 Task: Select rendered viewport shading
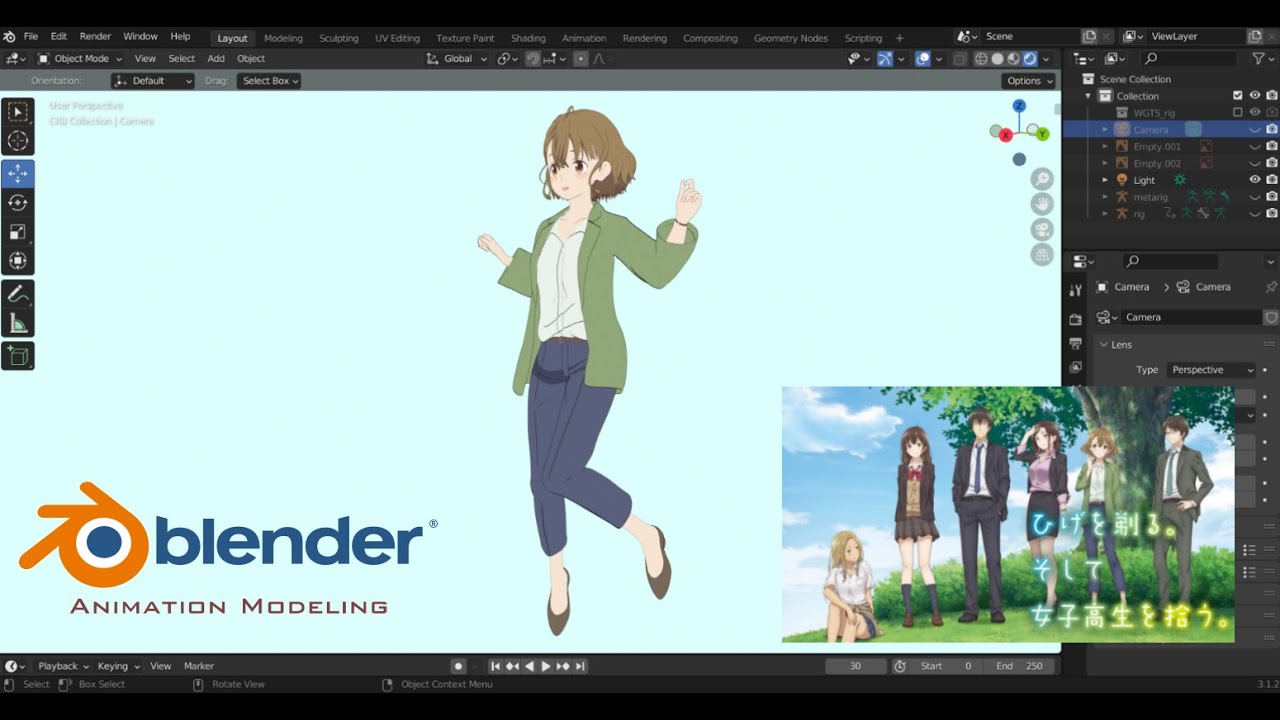tap(1029, 59)
